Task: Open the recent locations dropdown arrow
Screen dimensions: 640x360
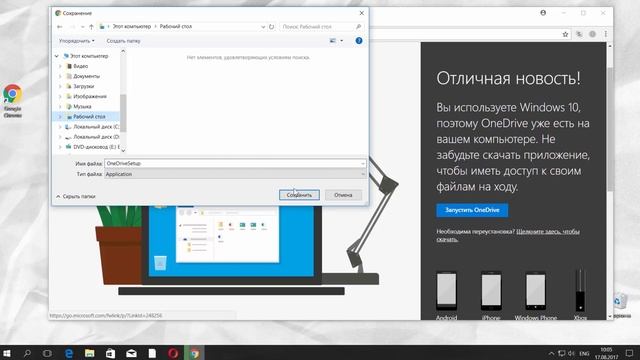Action: pyautogui.click(x=82, y=27)
